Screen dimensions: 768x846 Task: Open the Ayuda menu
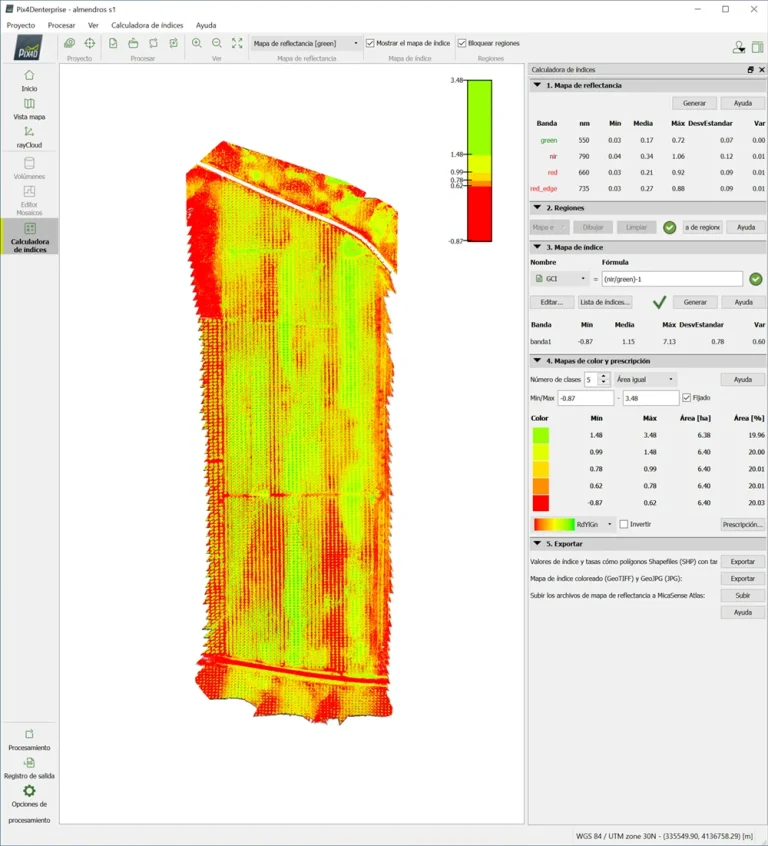[206, 25]
